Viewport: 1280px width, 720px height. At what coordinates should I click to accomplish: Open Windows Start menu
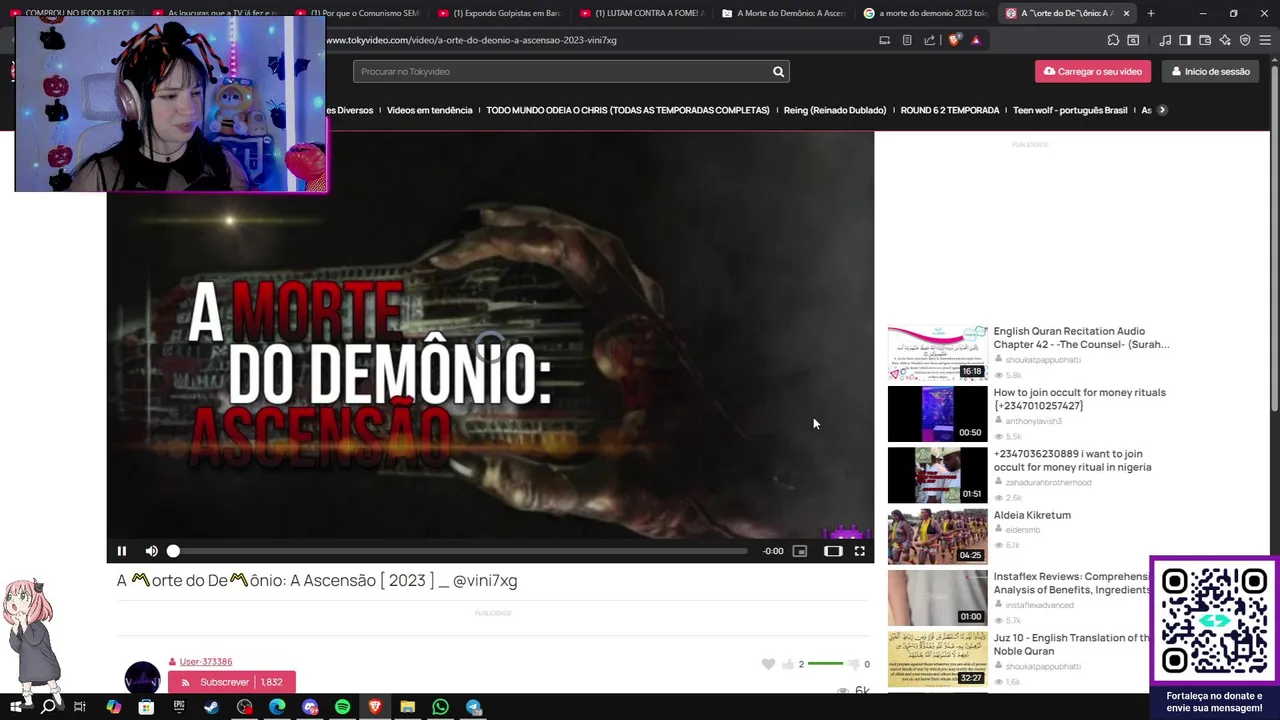pyautogui.click(x=15, y=707)
